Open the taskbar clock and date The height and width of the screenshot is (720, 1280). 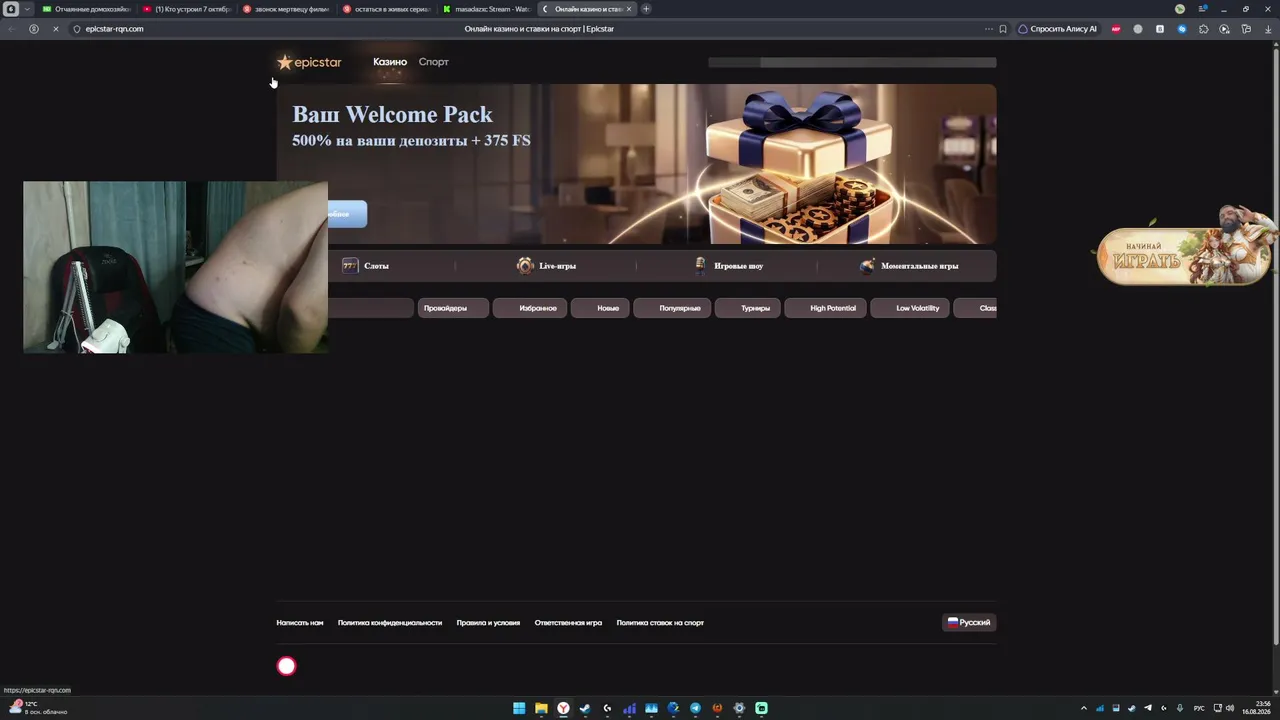pos(1257,708)
